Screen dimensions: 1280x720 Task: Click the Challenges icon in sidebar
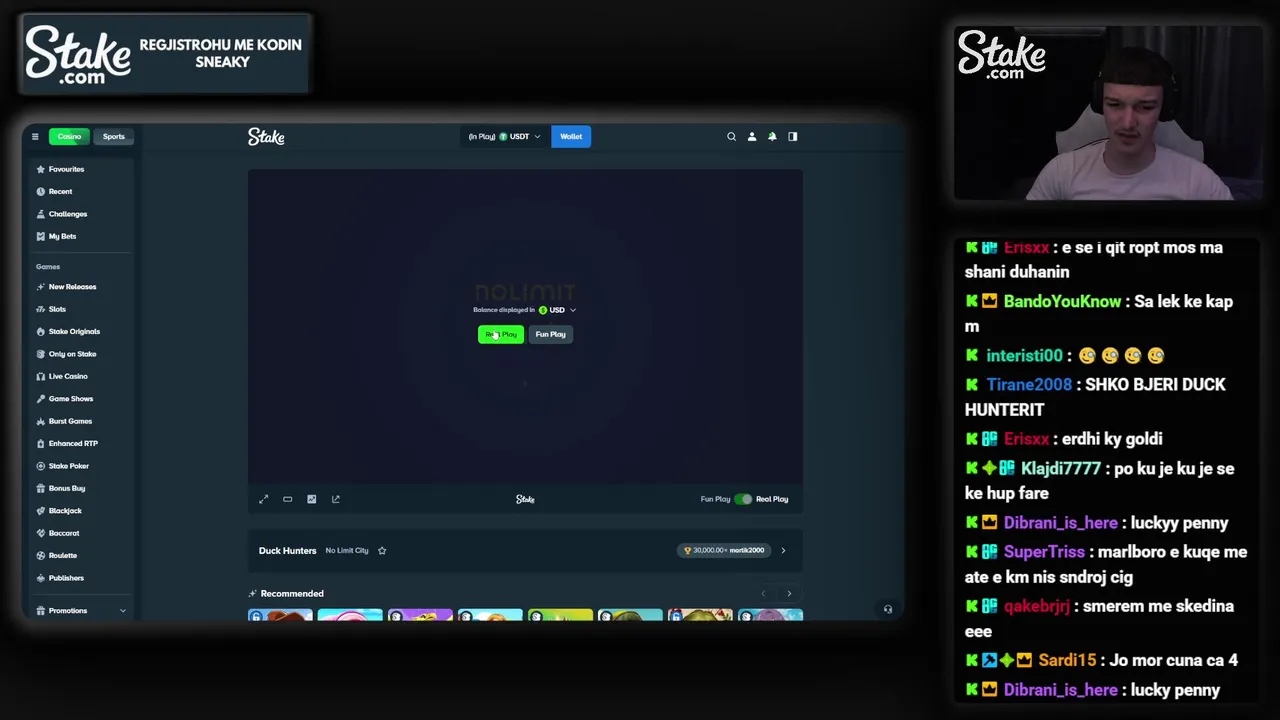tap(40, 214)
